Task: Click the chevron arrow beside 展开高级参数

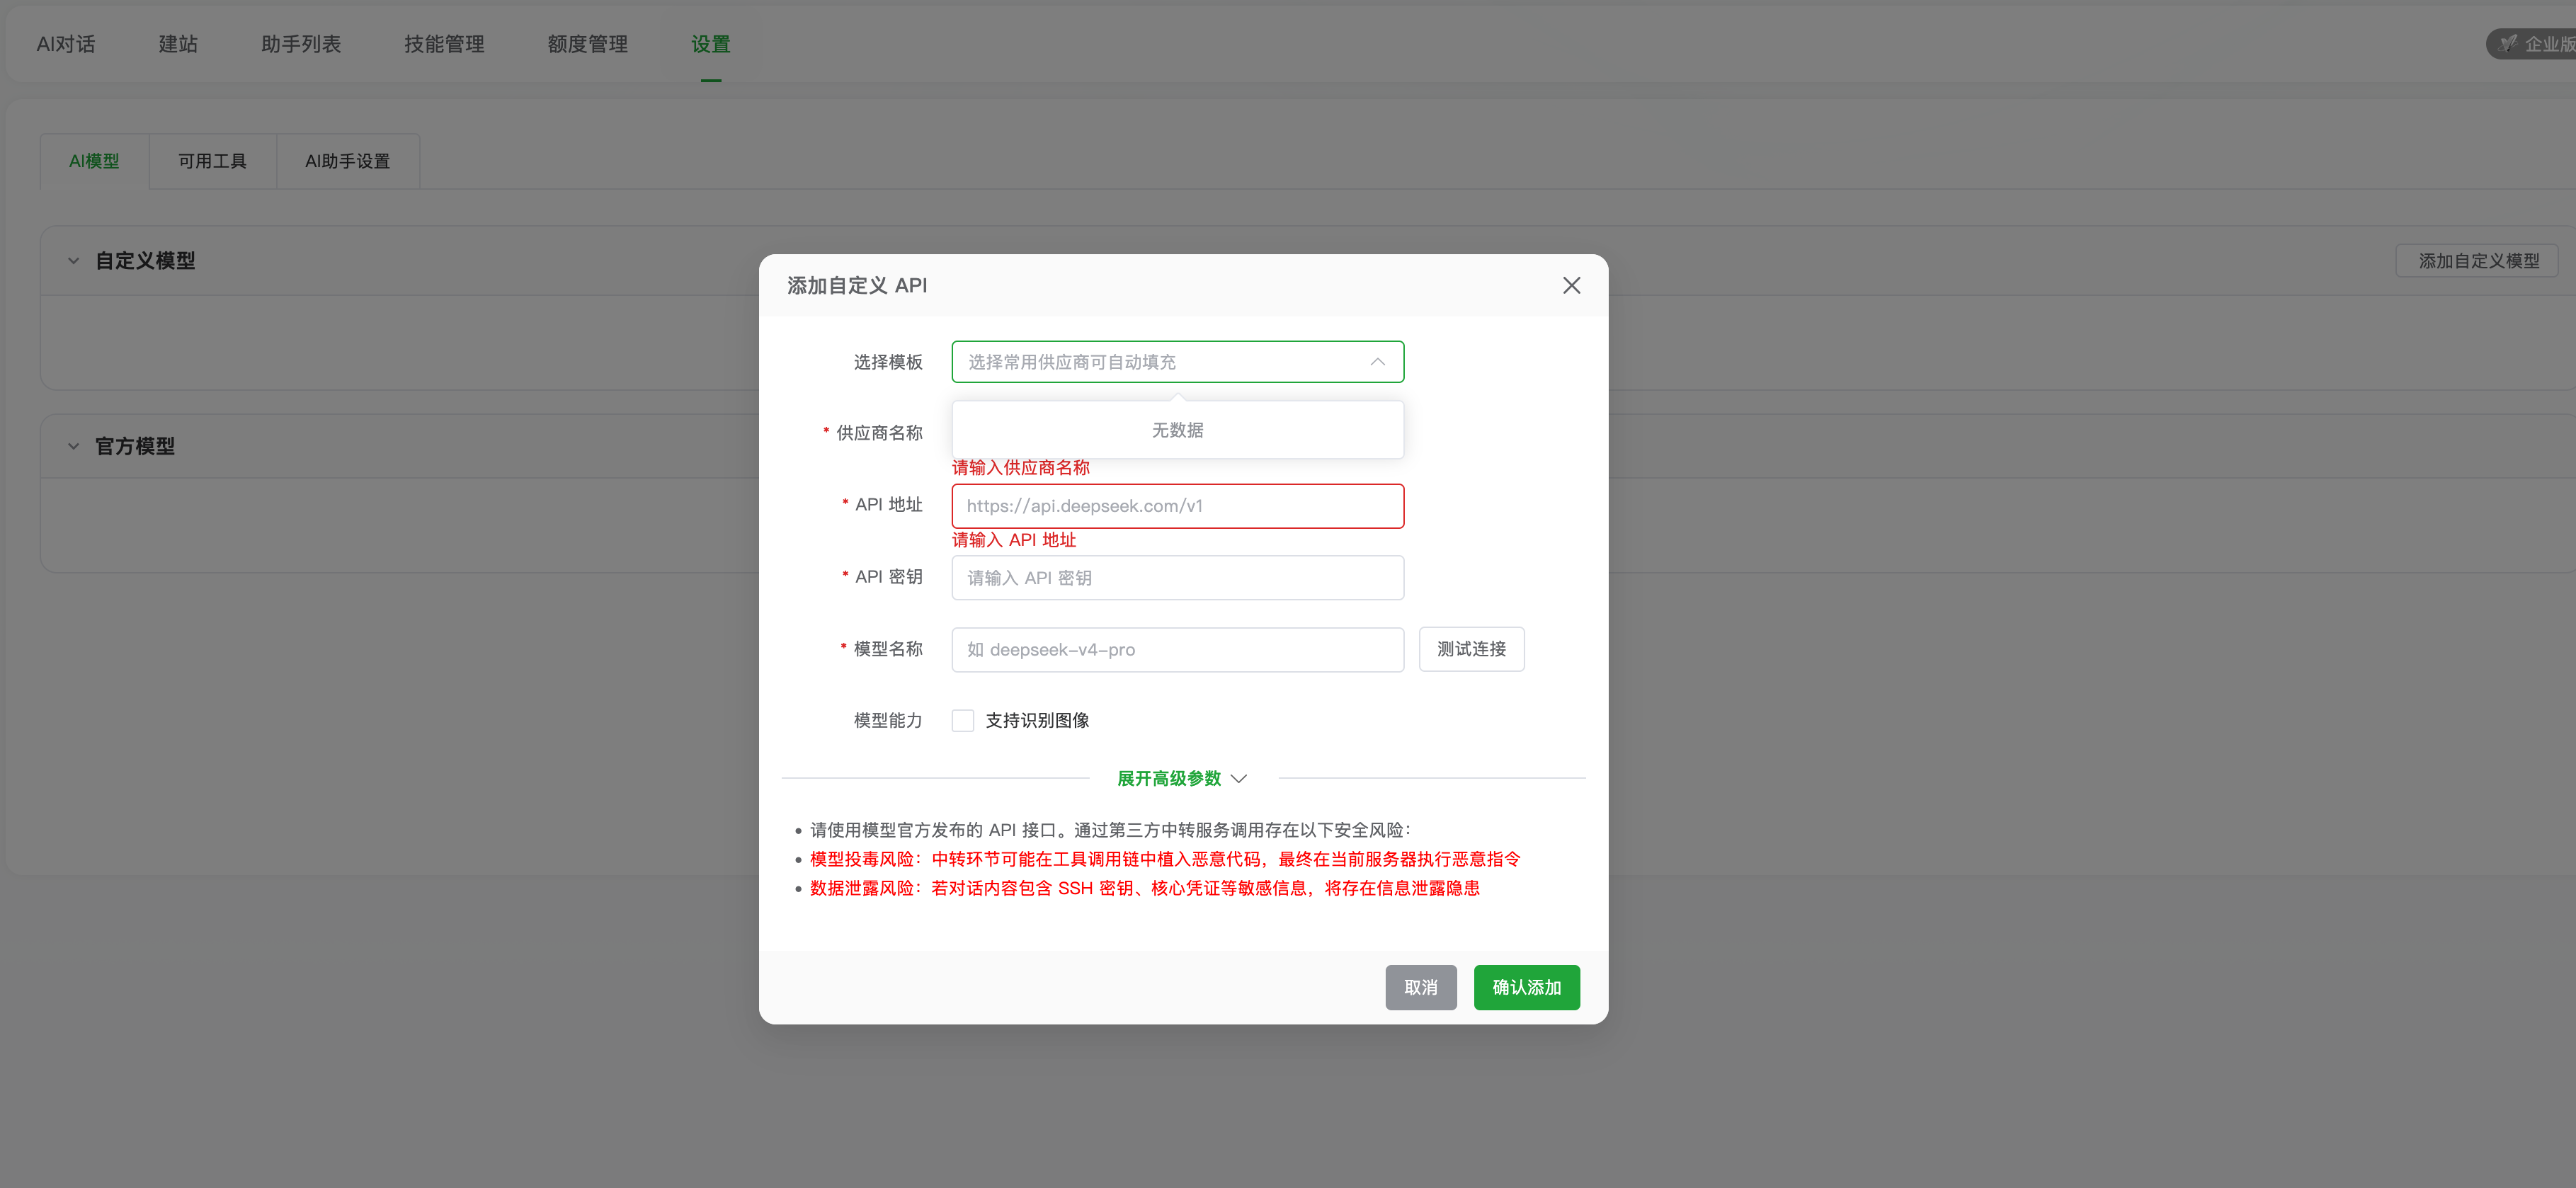Action: 1239,778
